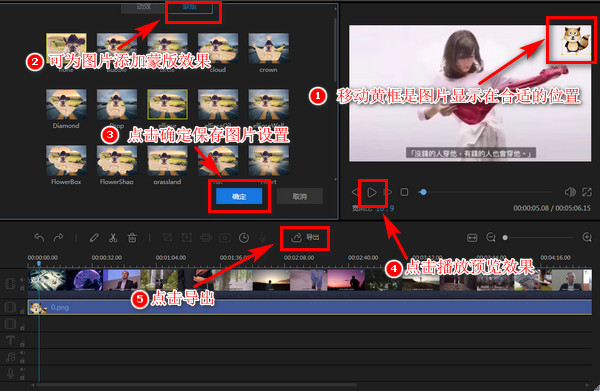Click the zoom-in magnifier on timeline
The image size is (600, 391).
[587, 238]
